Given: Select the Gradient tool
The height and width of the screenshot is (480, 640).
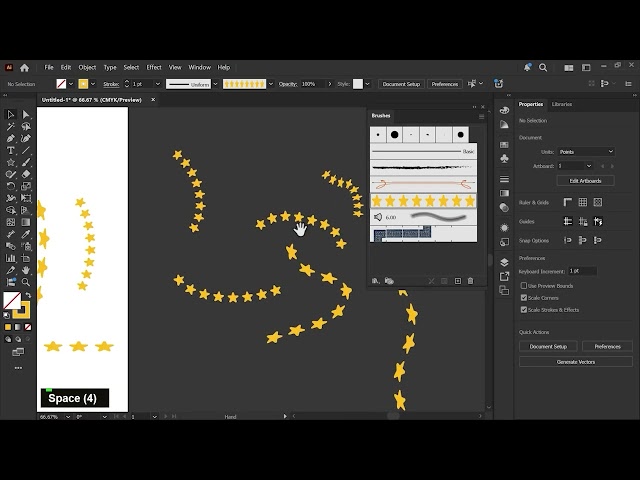Looking at the screenshot, I should coord(26,222).
